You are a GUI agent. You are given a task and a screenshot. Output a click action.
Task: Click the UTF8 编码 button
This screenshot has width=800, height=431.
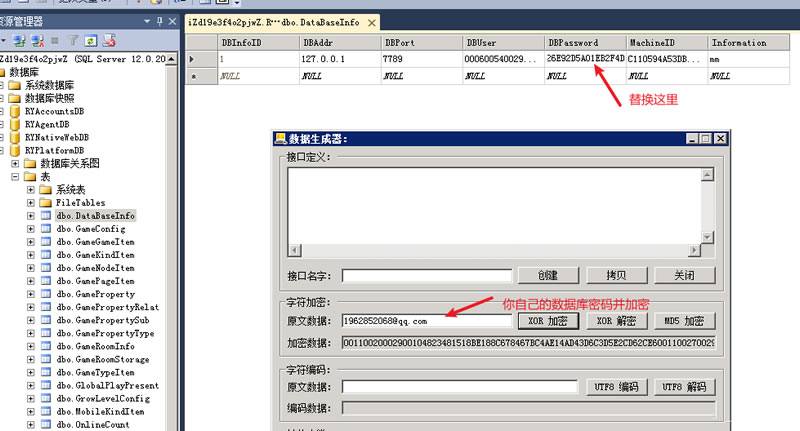(x=614, y=387)
